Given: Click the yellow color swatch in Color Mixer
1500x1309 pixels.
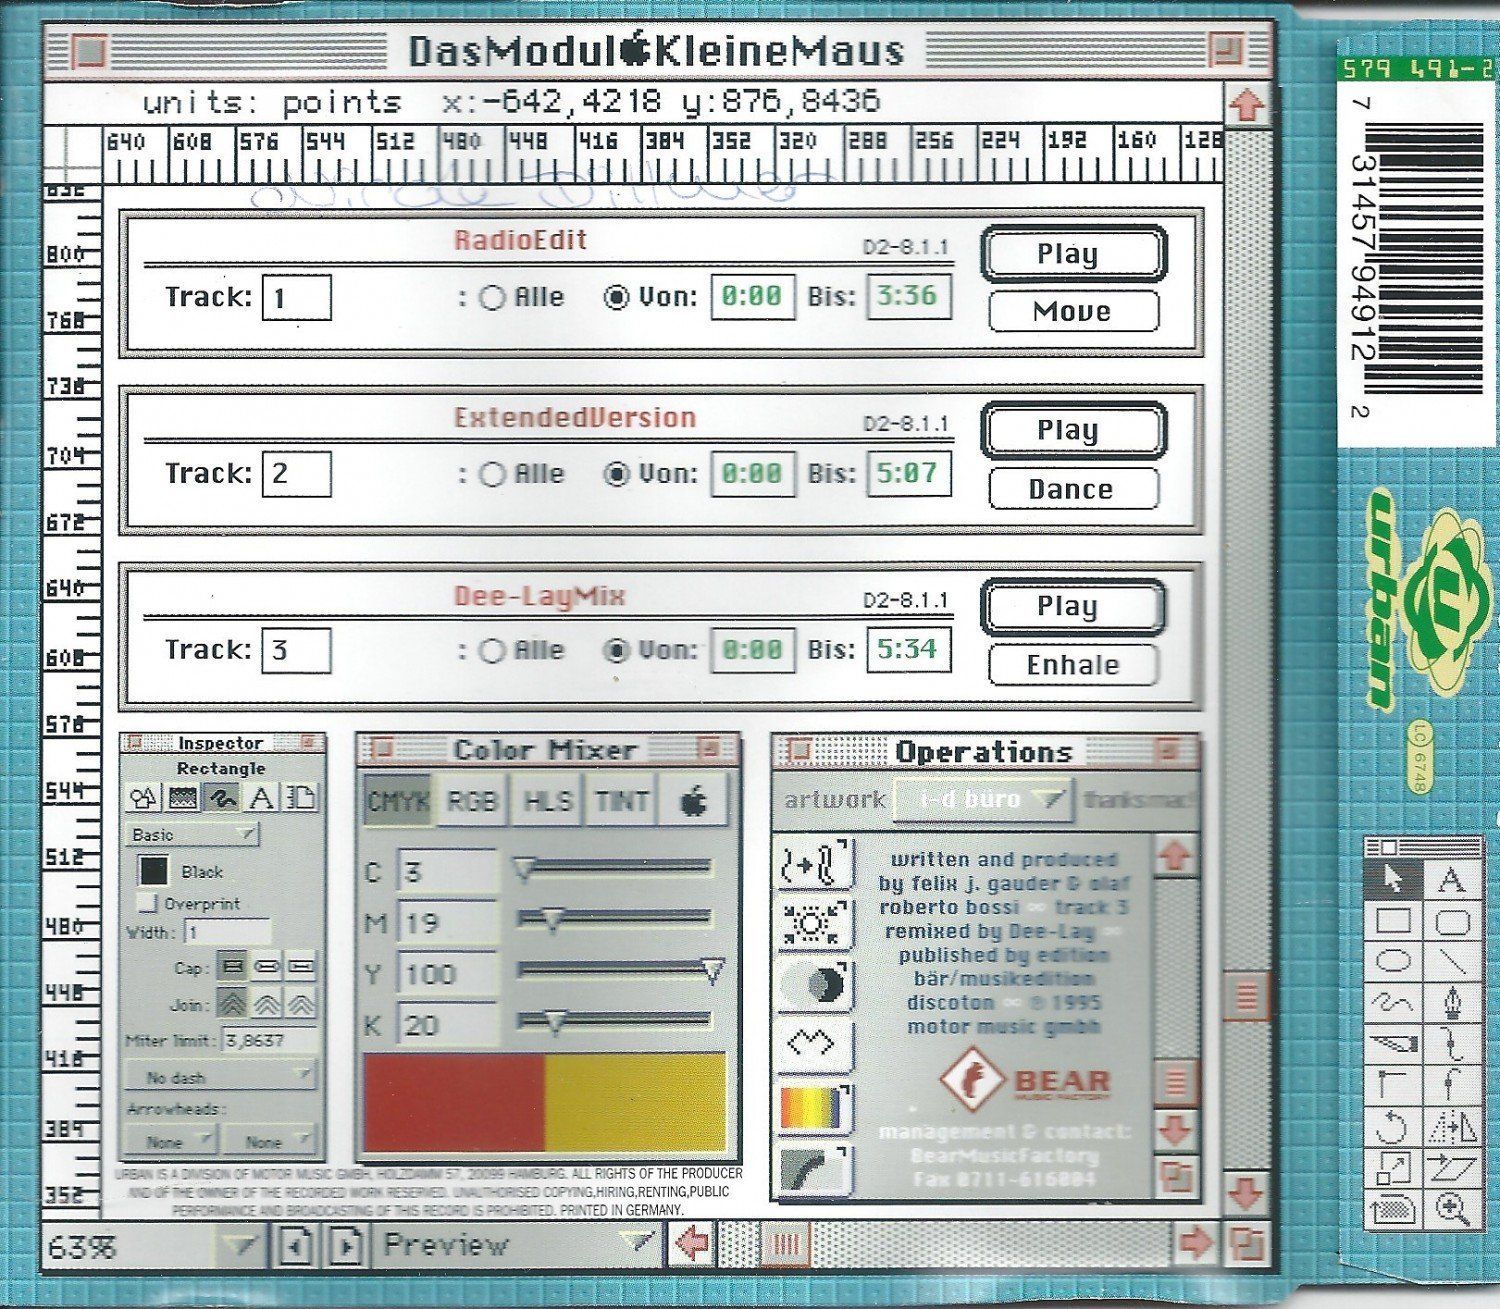Looking at the screenshot, I should click(x=635, y=1101).
